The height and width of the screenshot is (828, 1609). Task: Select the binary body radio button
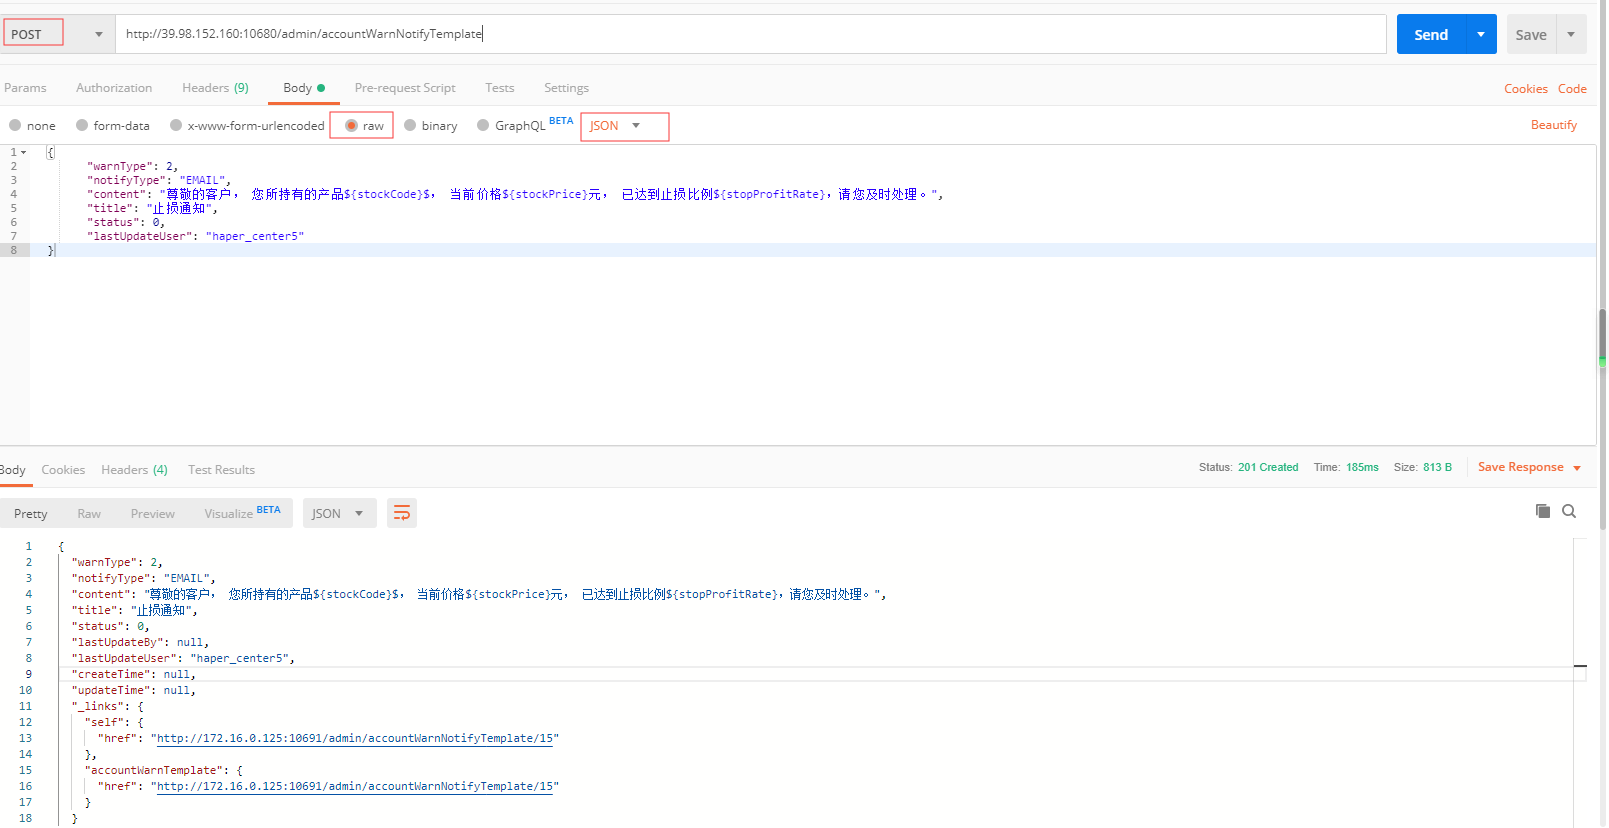410,125
